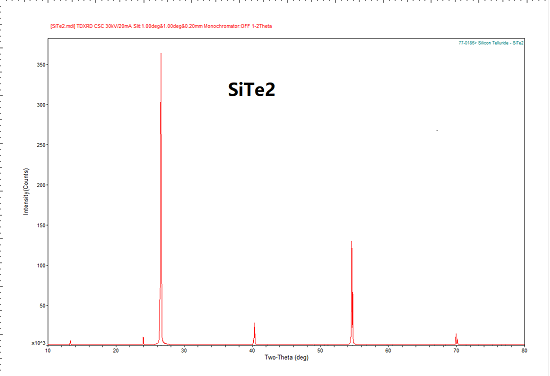
Task: Click the 250 tick label on intensity axis
Action: 41,145
